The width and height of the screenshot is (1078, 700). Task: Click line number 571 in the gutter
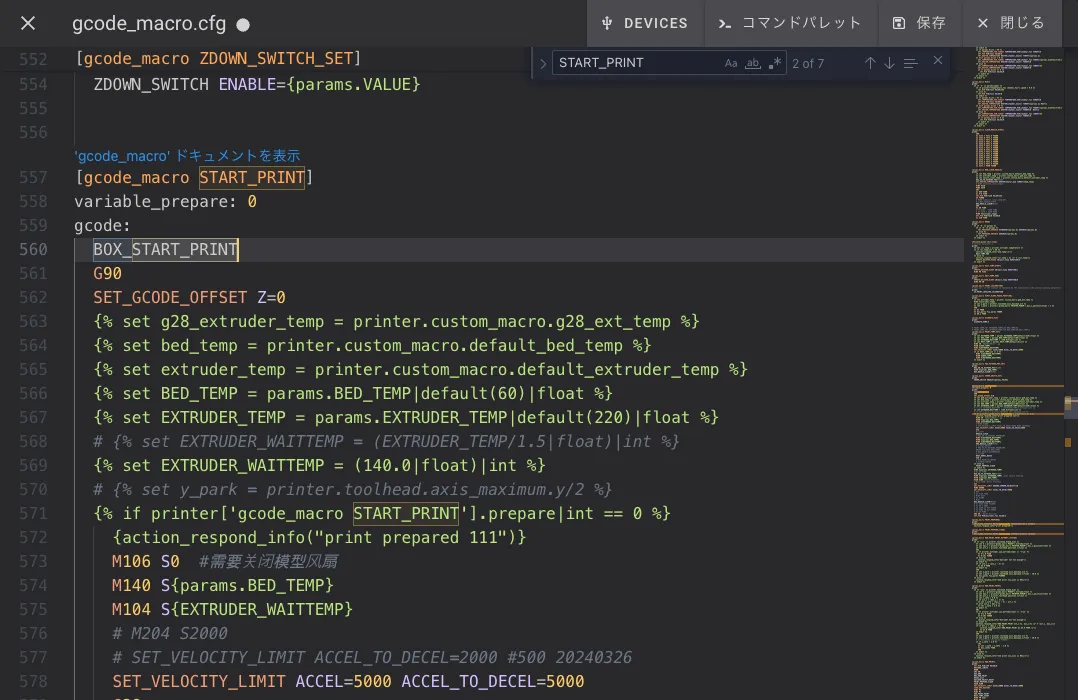tap(34, 513)
